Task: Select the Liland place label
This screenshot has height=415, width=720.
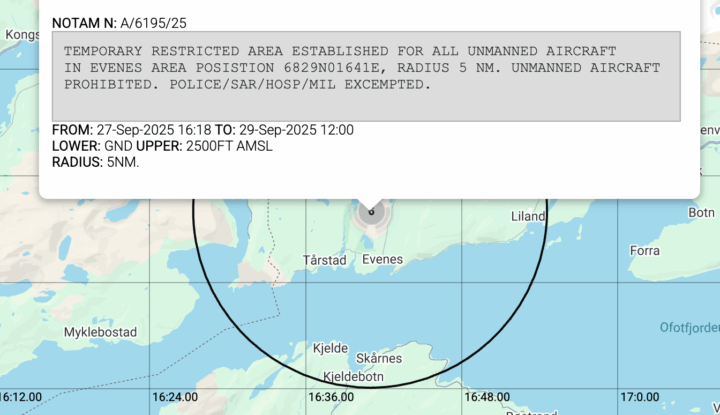Action: 527,216
